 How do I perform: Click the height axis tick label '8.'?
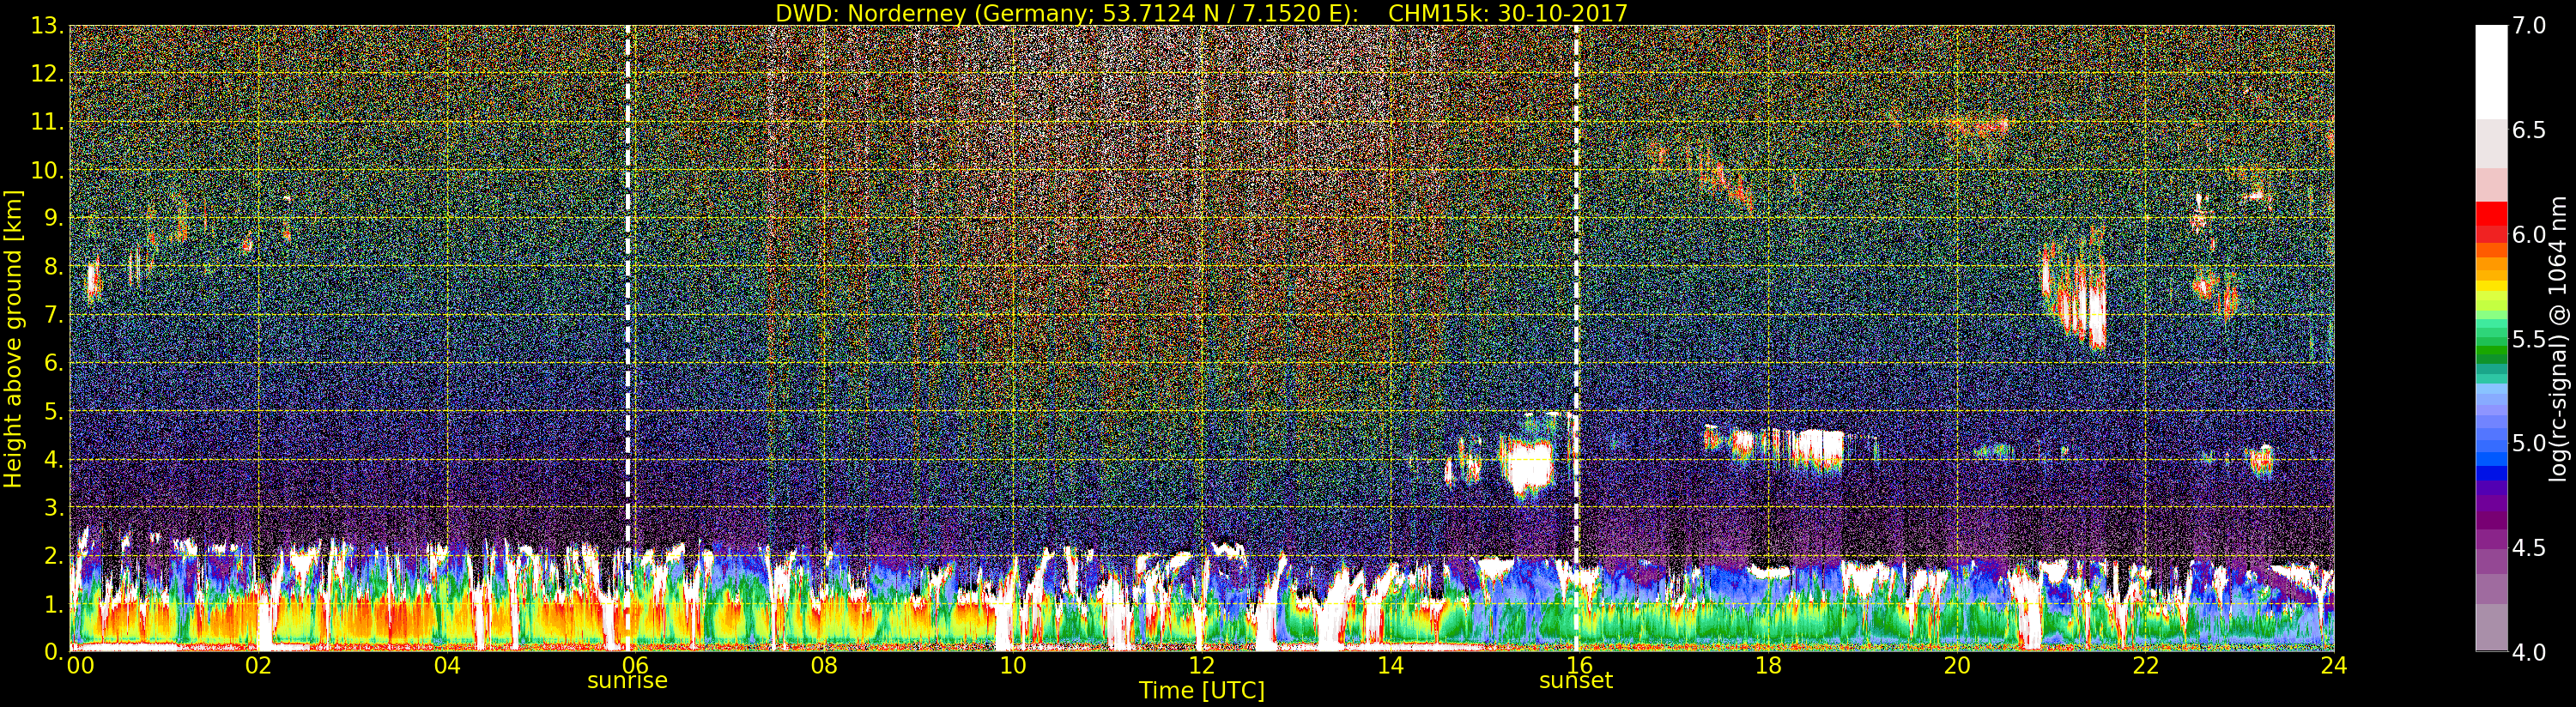(x=54, y=267)
